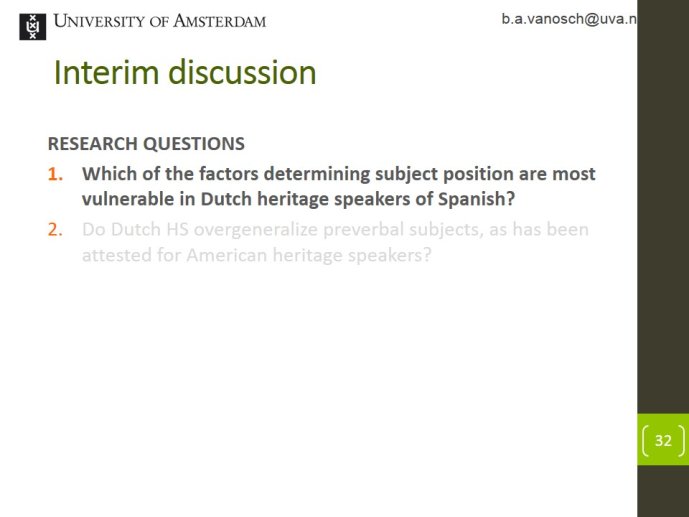
Task: Click the University of Amsterdam crest logo
Action: coord(33,26)
